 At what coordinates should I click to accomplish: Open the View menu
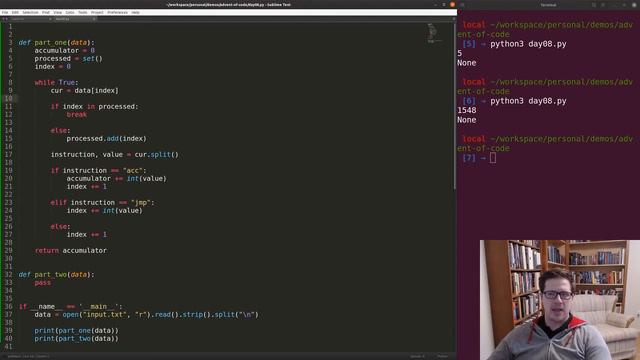58,12
